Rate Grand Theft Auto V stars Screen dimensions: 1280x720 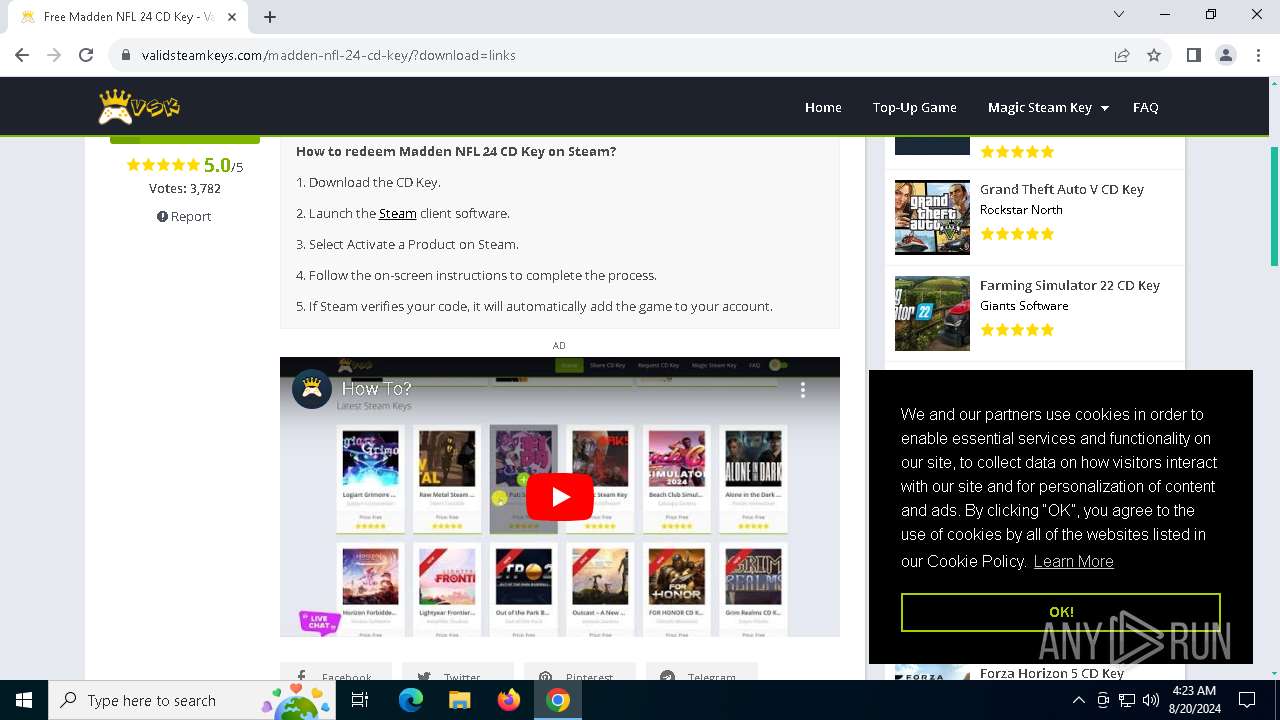[1017, 234]
